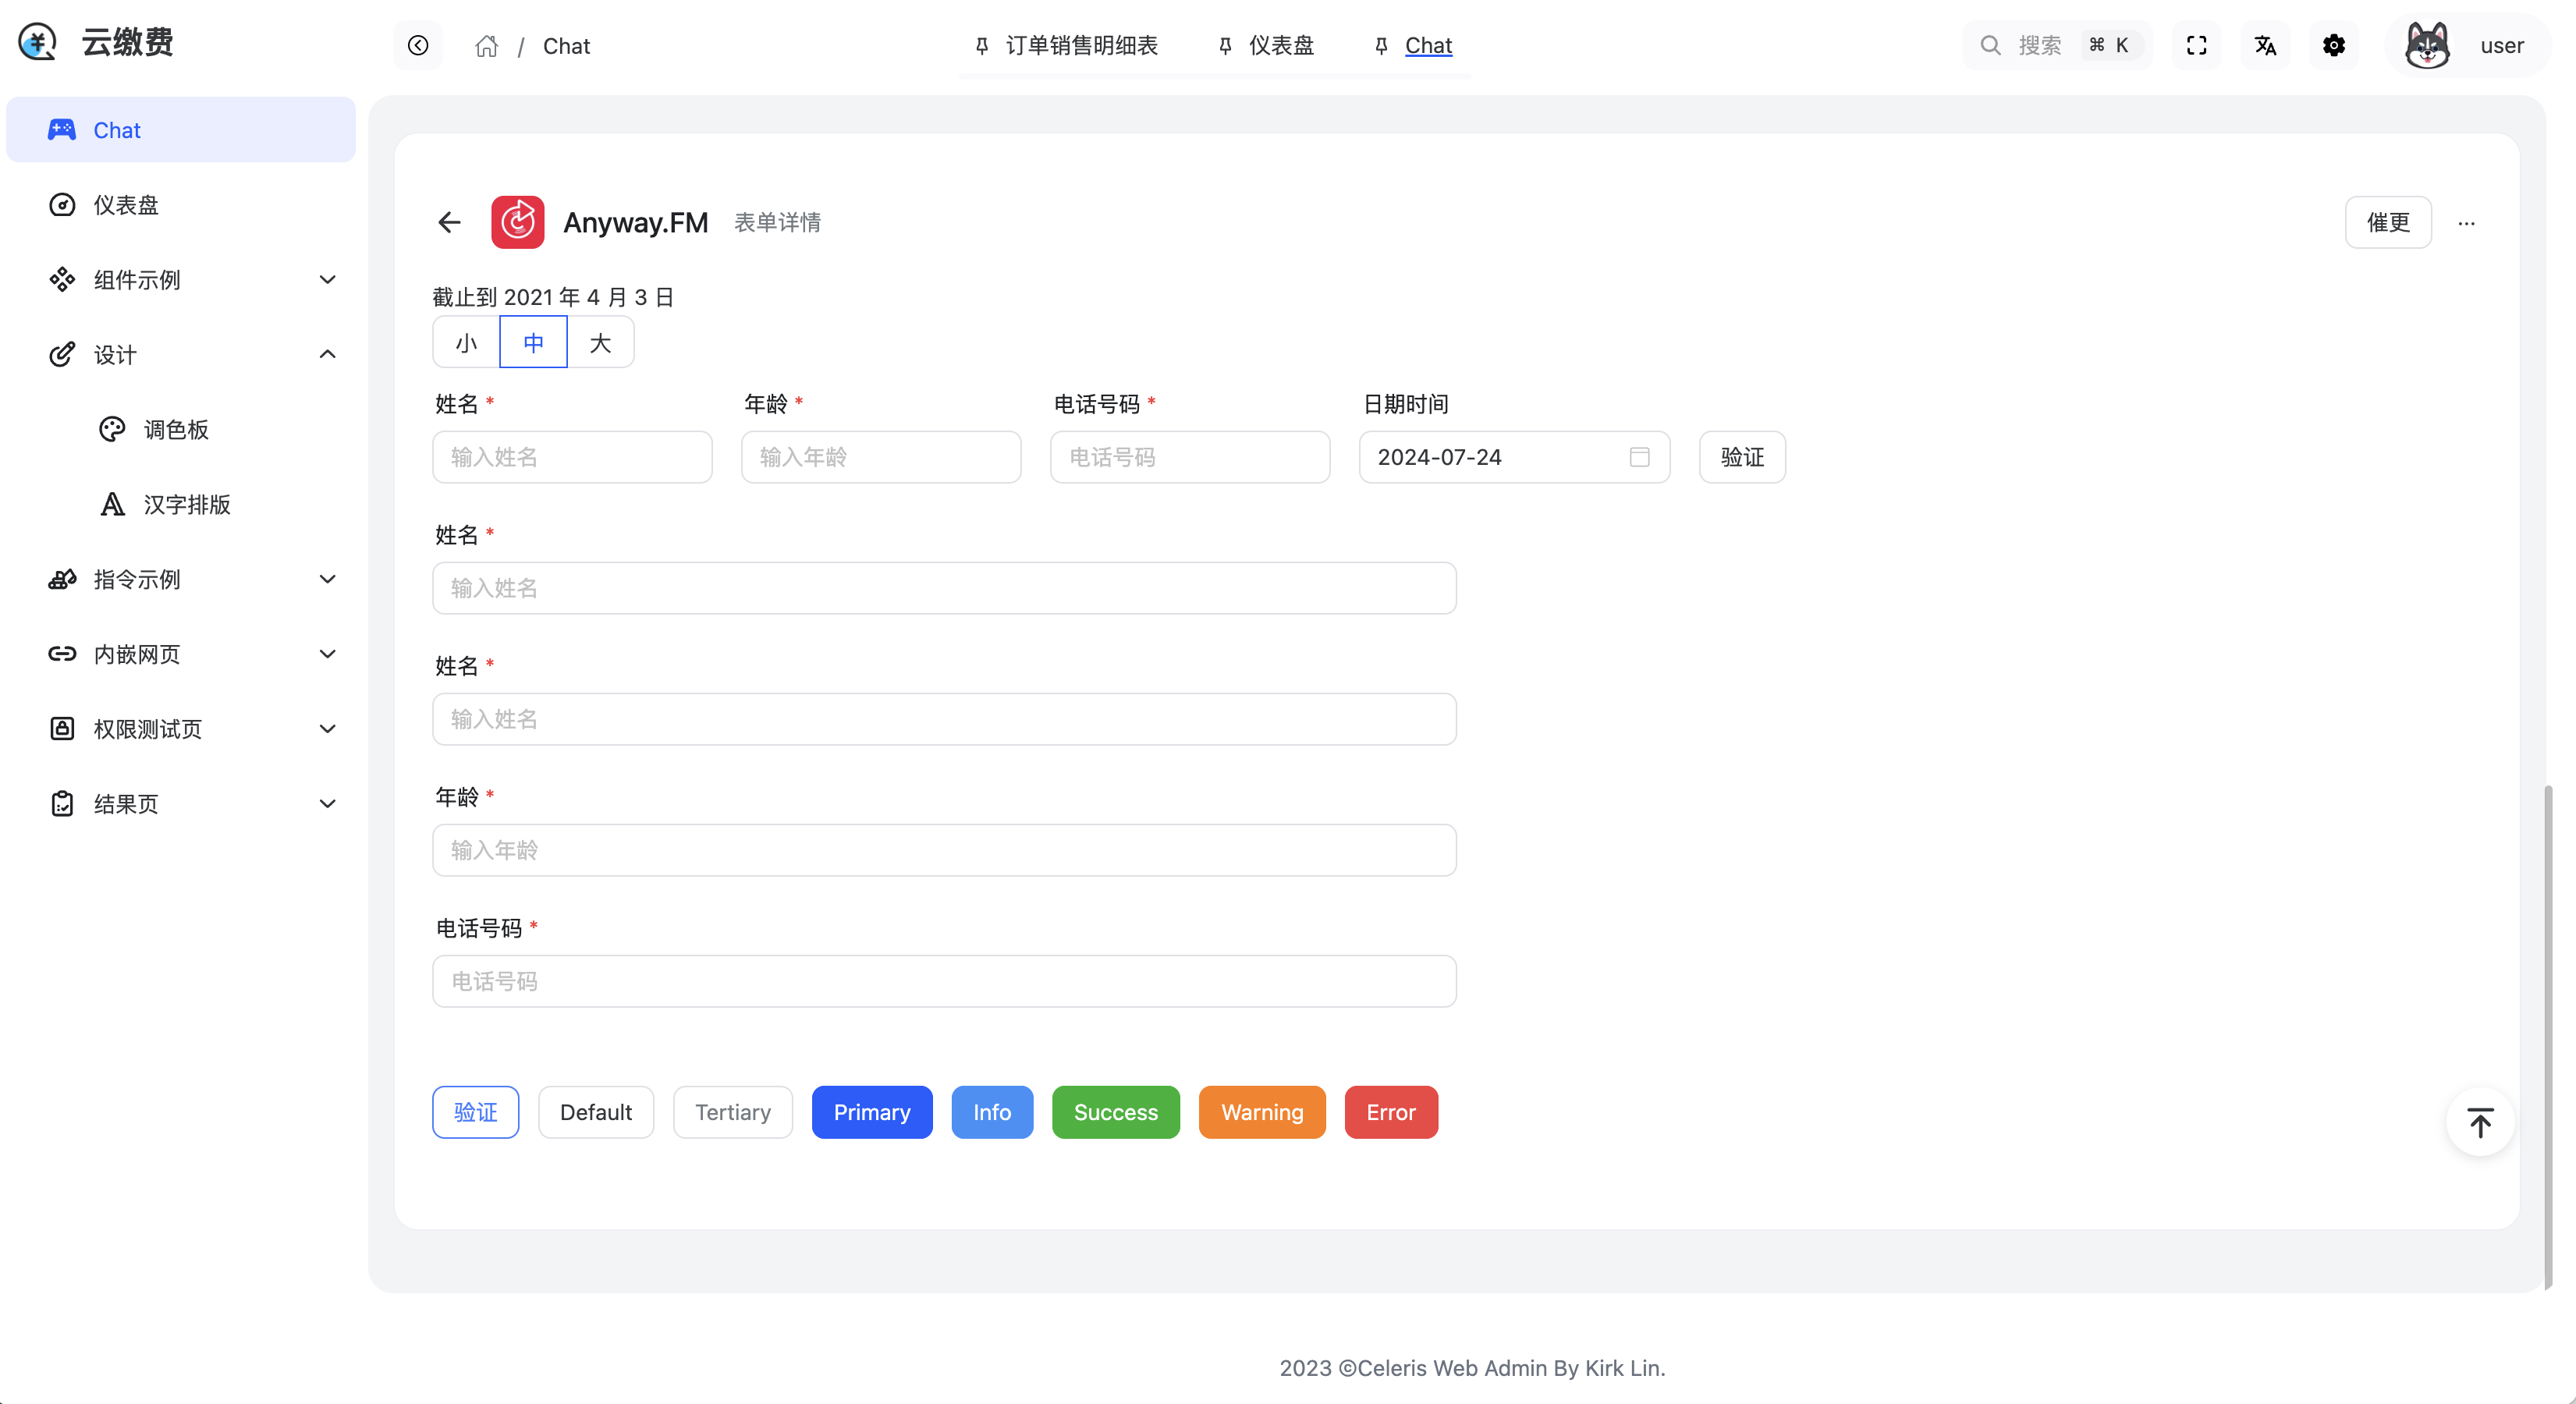Enter fullscreen mode icon
2576x1404 pixels.
(x=2196, y=46)
